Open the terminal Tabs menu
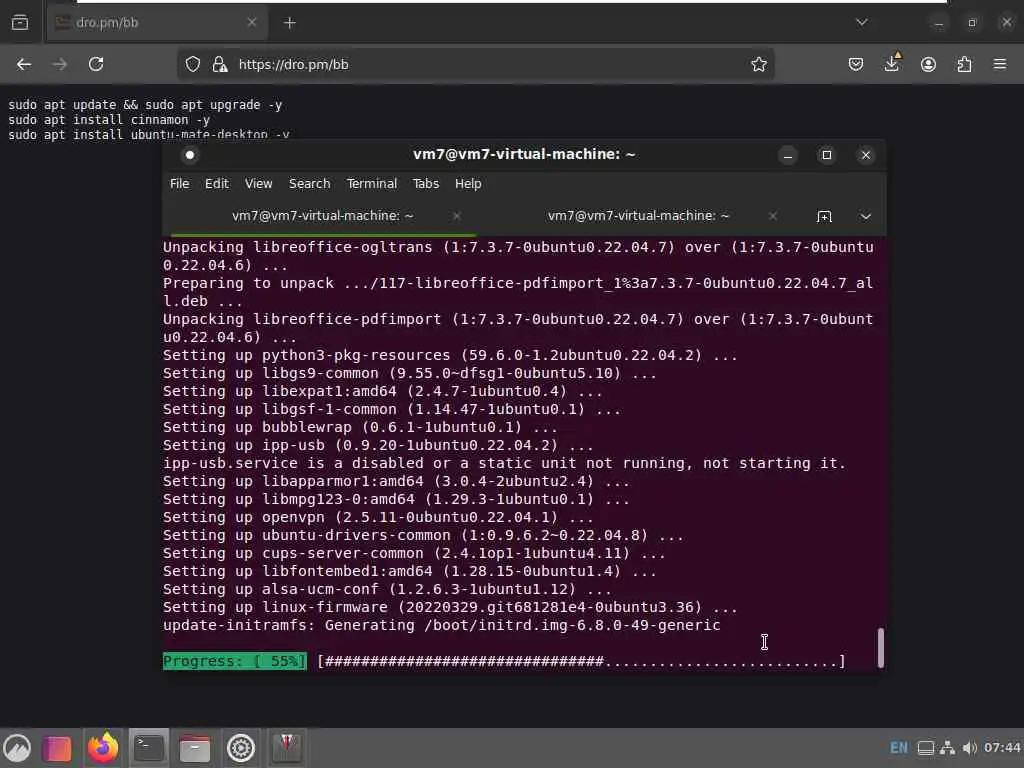 426,184
